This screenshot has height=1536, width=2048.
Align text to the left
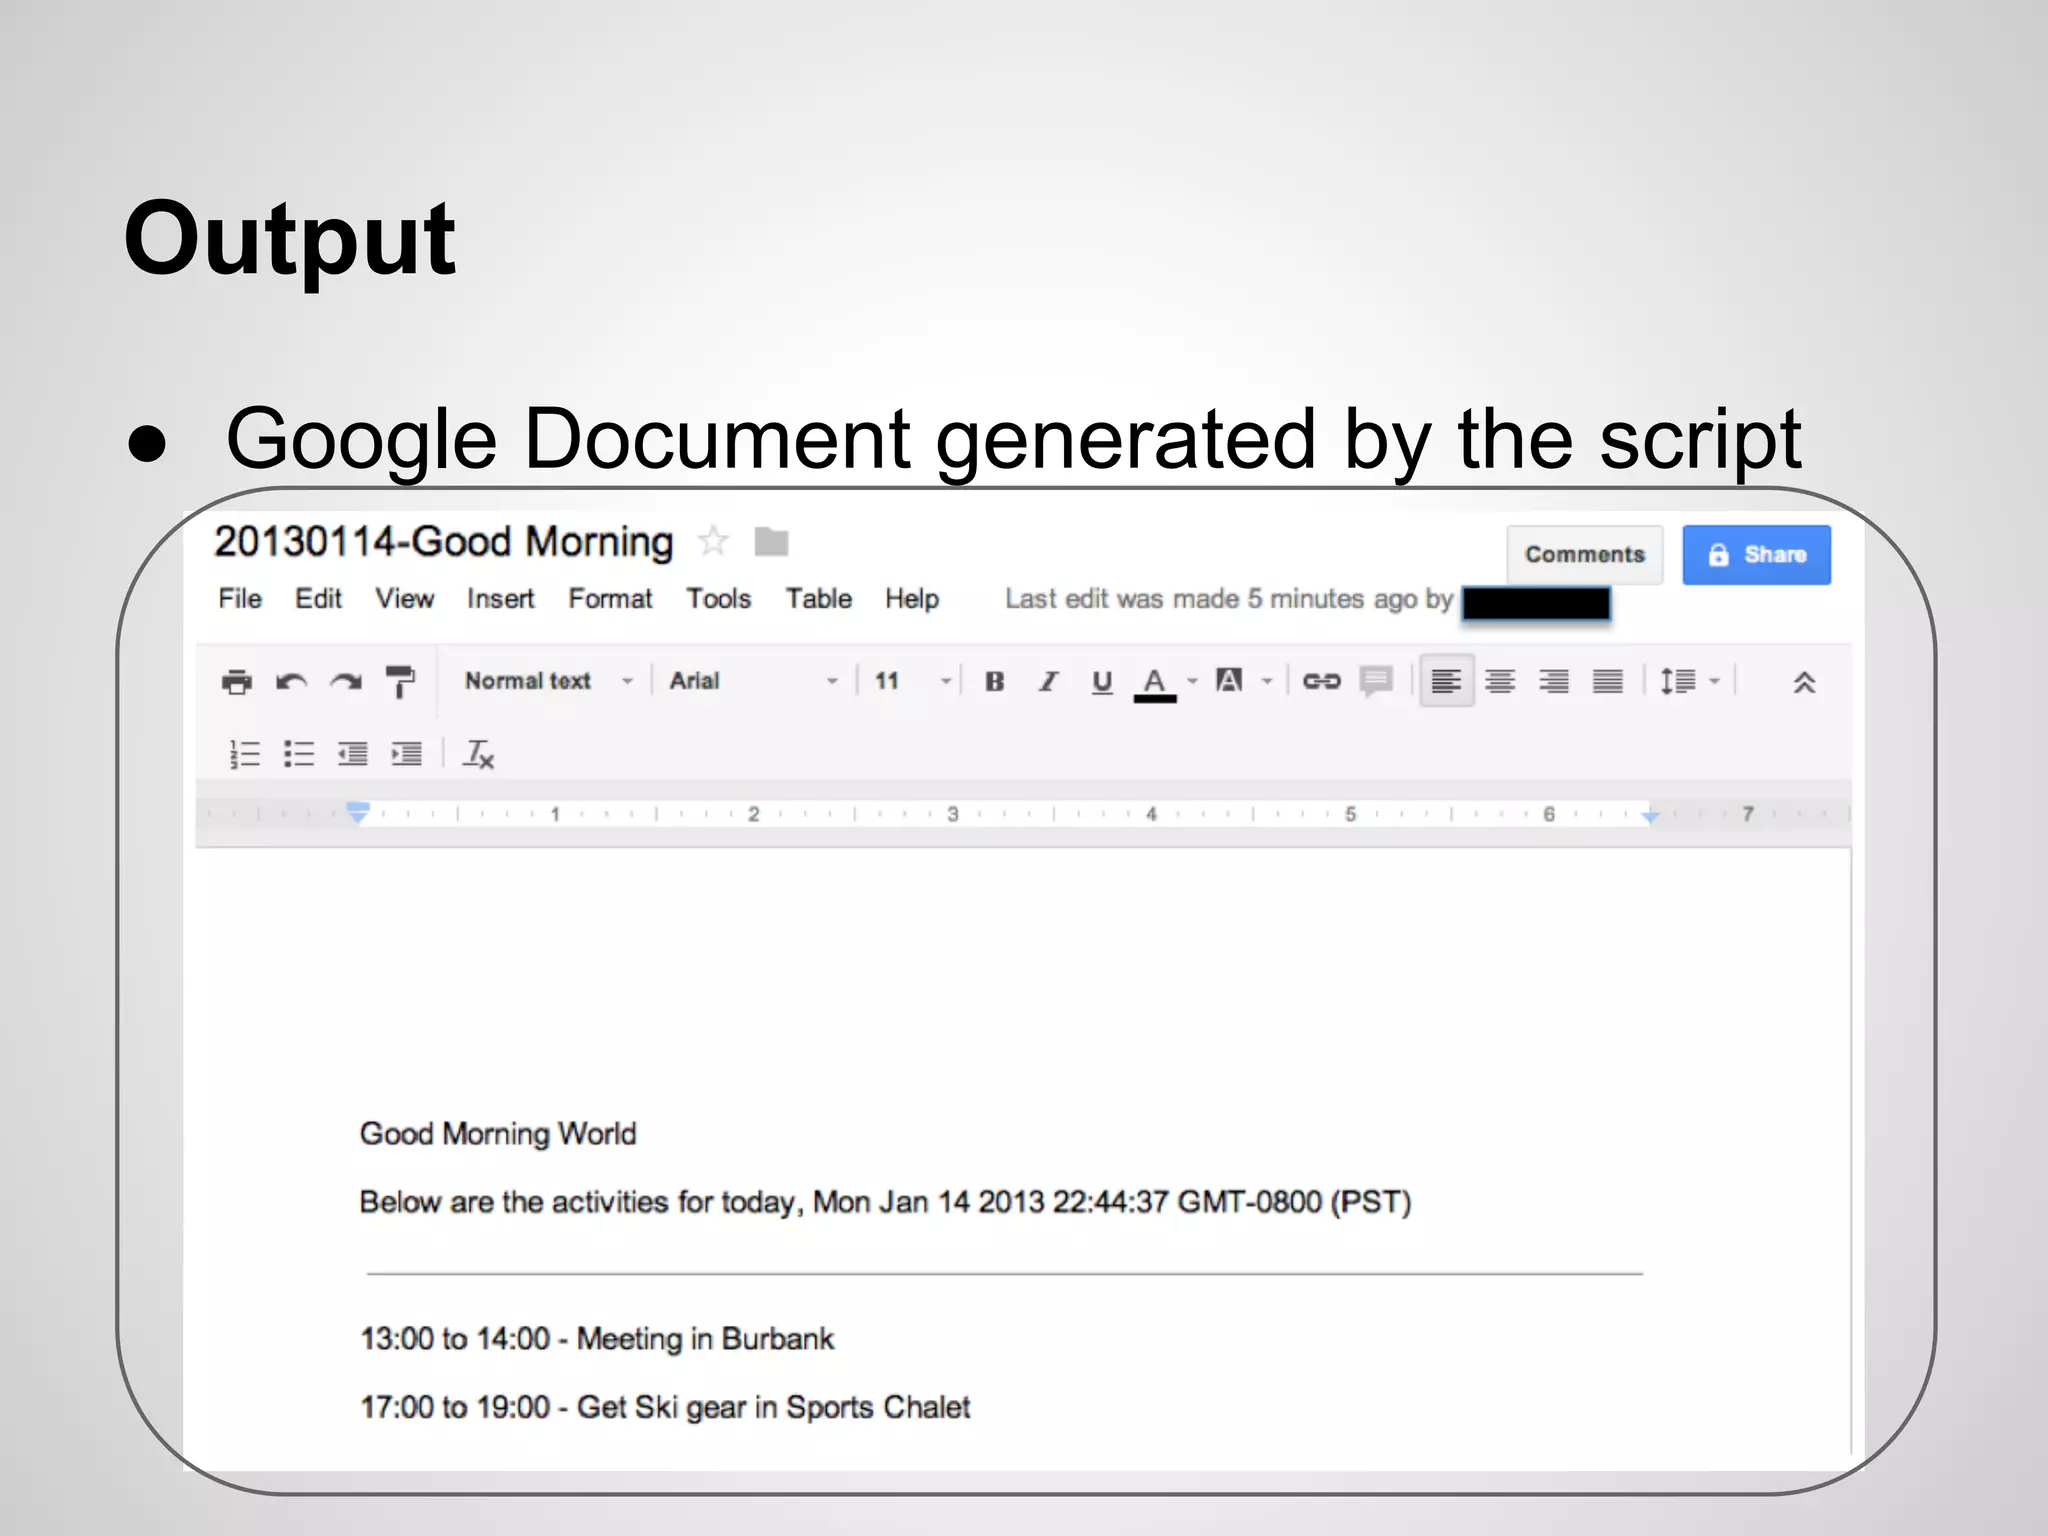point(1446,681)
